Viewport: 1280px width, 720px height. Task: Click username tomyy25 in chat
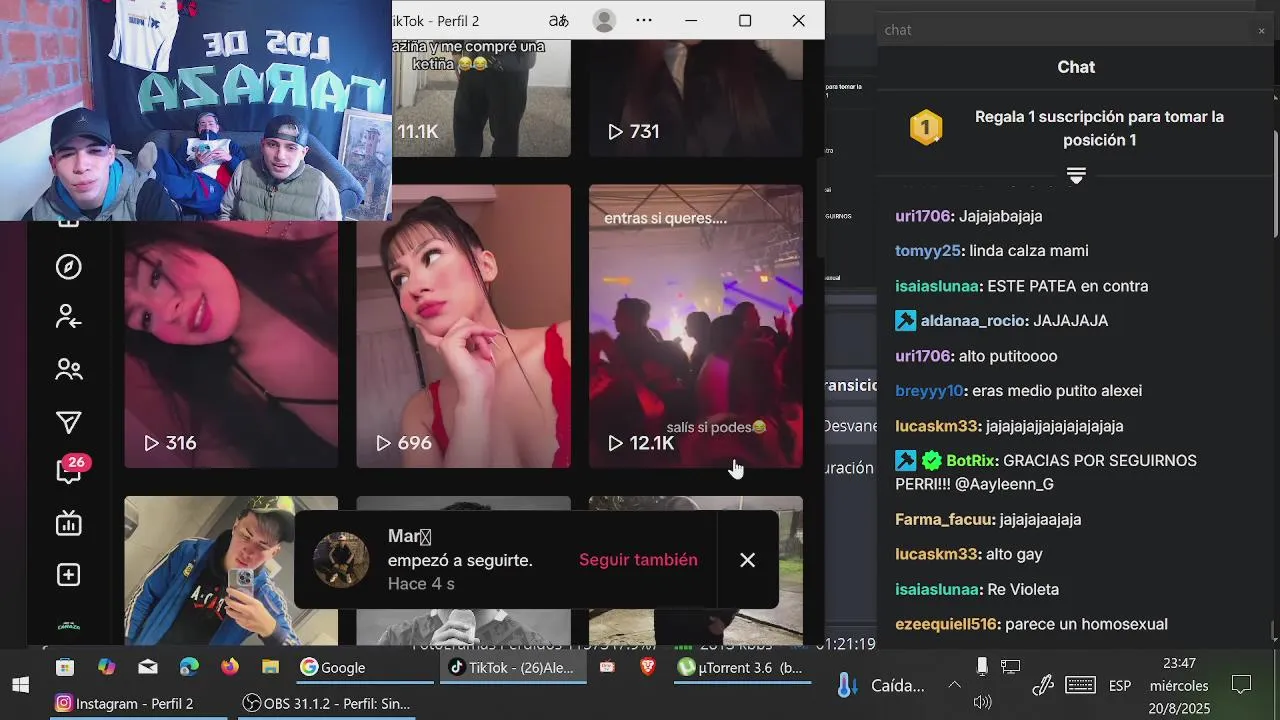coord(927,251)
